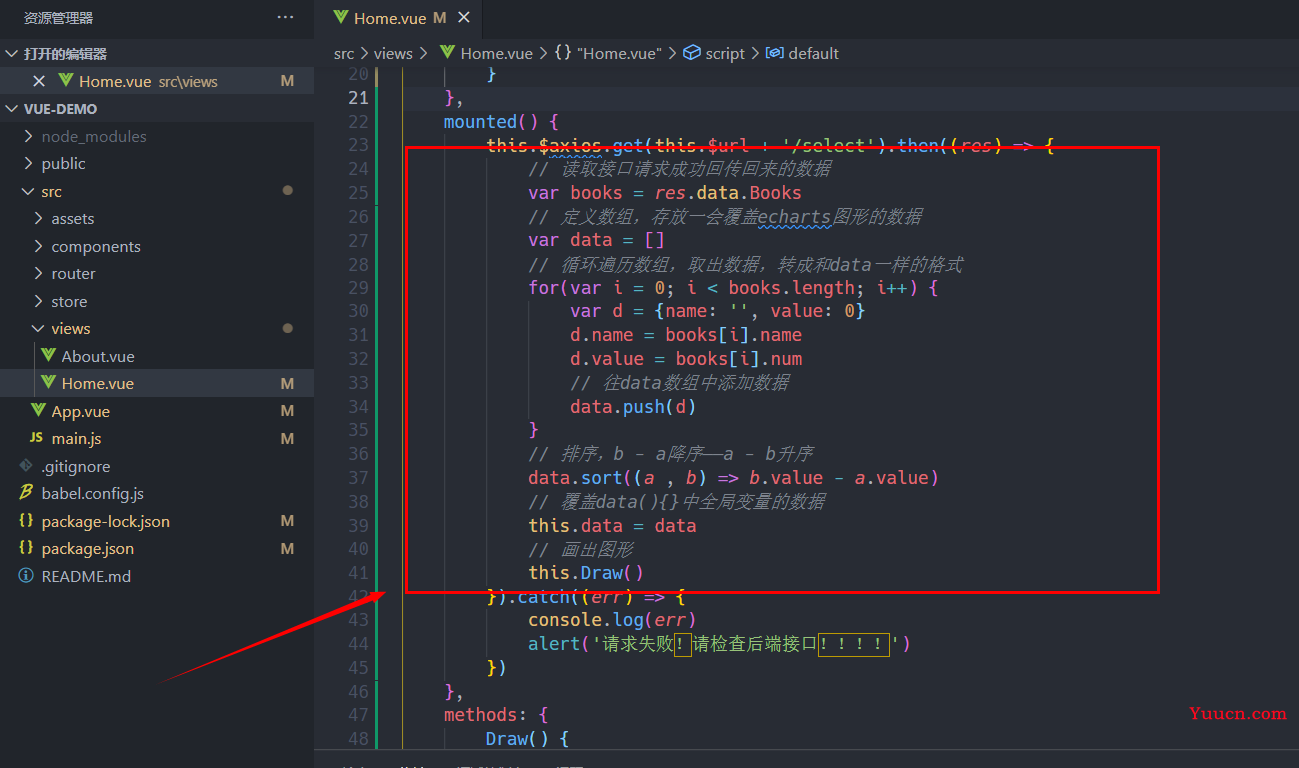Open App.vue in the file tree
The image size is (1299, 768).
pyautogui.click(x=81, y=411)
